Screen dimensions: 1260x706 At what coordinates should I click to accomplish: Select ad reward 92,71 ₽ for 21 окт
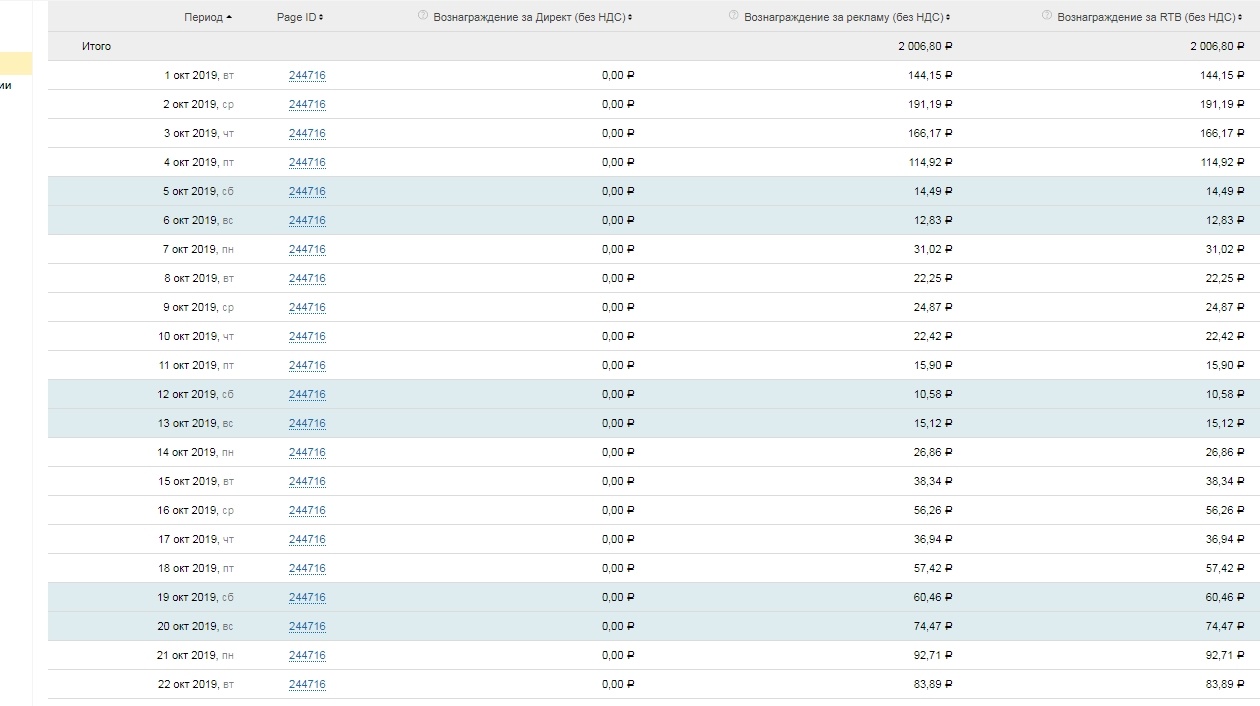click(933, 655)
